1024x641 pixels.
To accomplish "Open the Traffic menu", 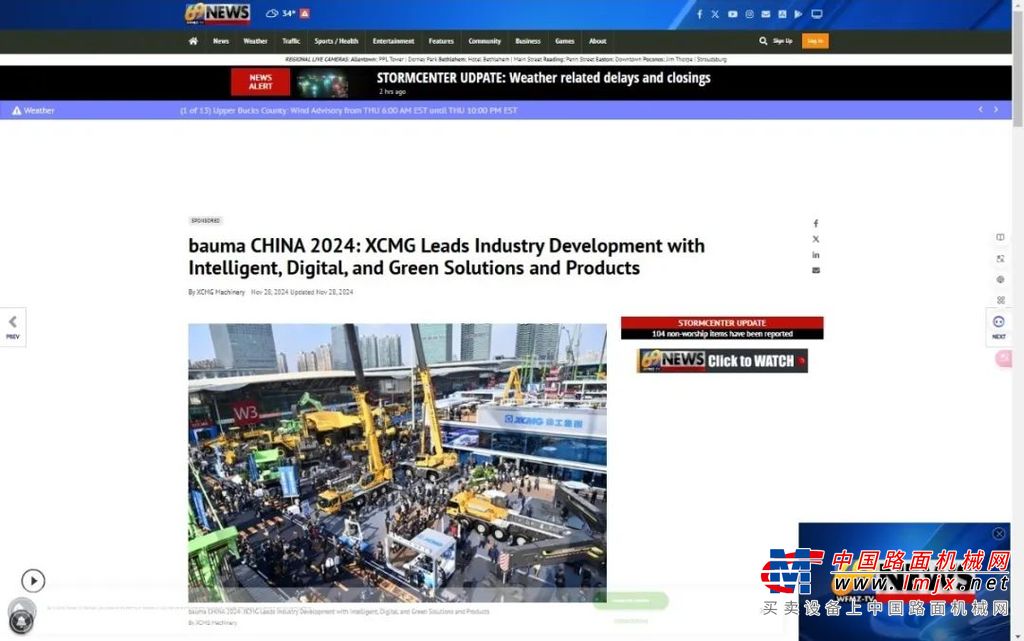I will coord(291,41).
